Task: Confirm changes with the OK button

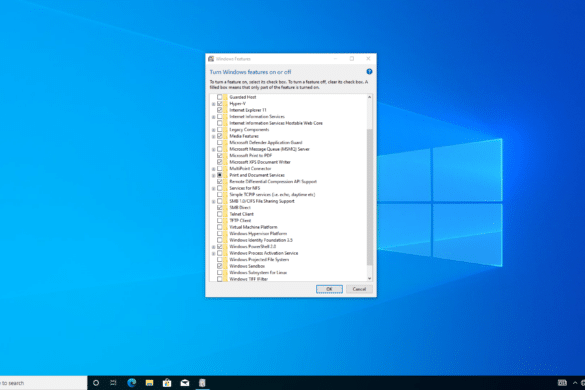Action: click(x=329, y=289)
